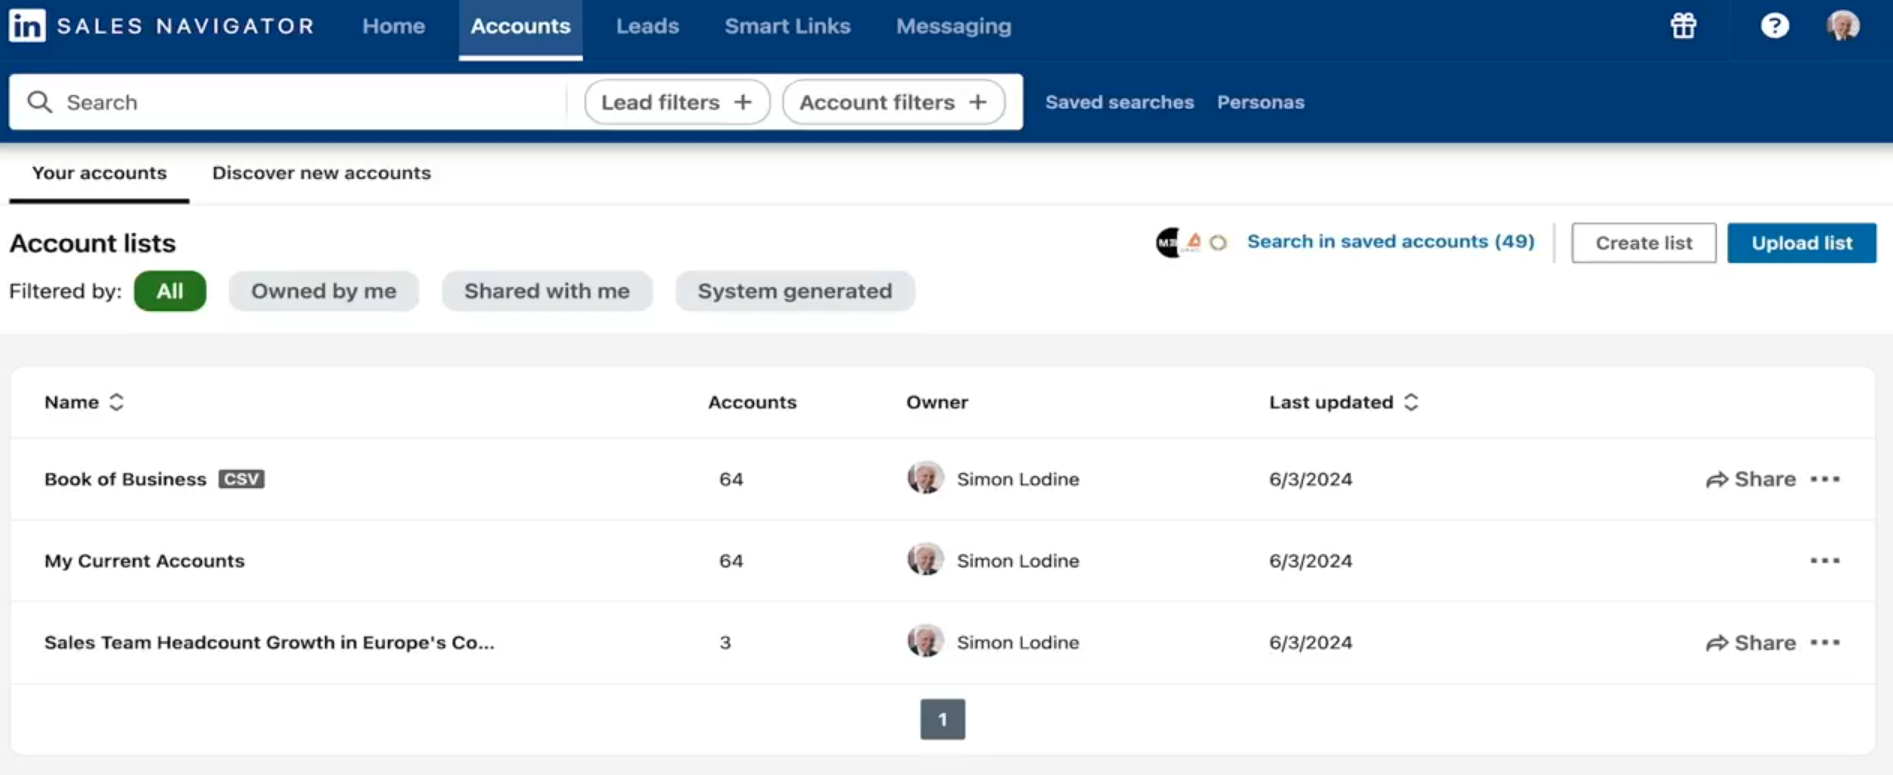The height and width of the screenshot is (775, 1893).
Task: Go to page 1 in pagination
Action: point(942,719)
